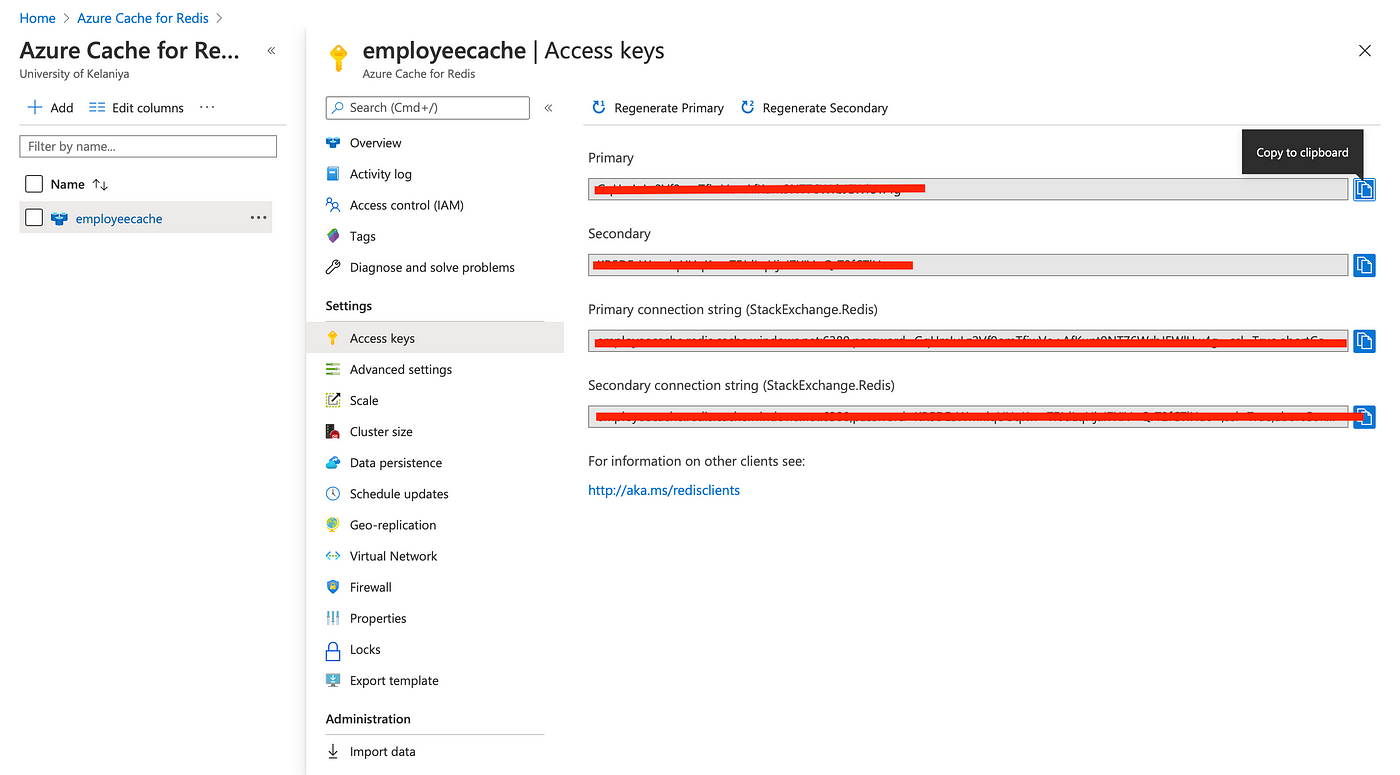Click the Access control people icon
The image size is (1400, 775).
point(333,205)
